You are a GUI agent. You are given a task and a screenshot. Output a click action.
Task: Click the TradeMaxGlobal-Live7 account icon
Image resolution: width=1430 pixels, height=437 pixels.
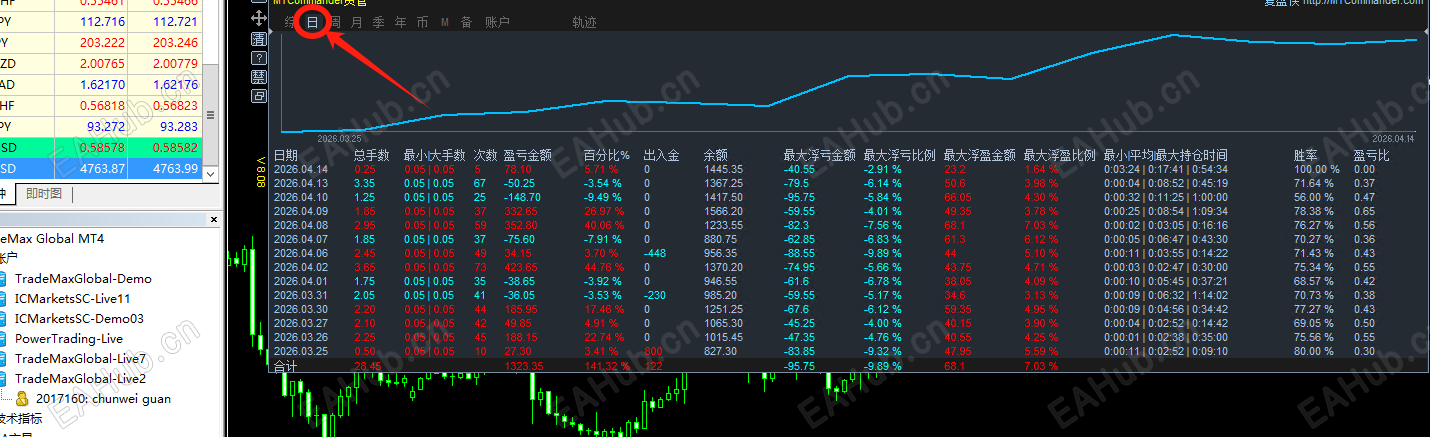[5, 358]
